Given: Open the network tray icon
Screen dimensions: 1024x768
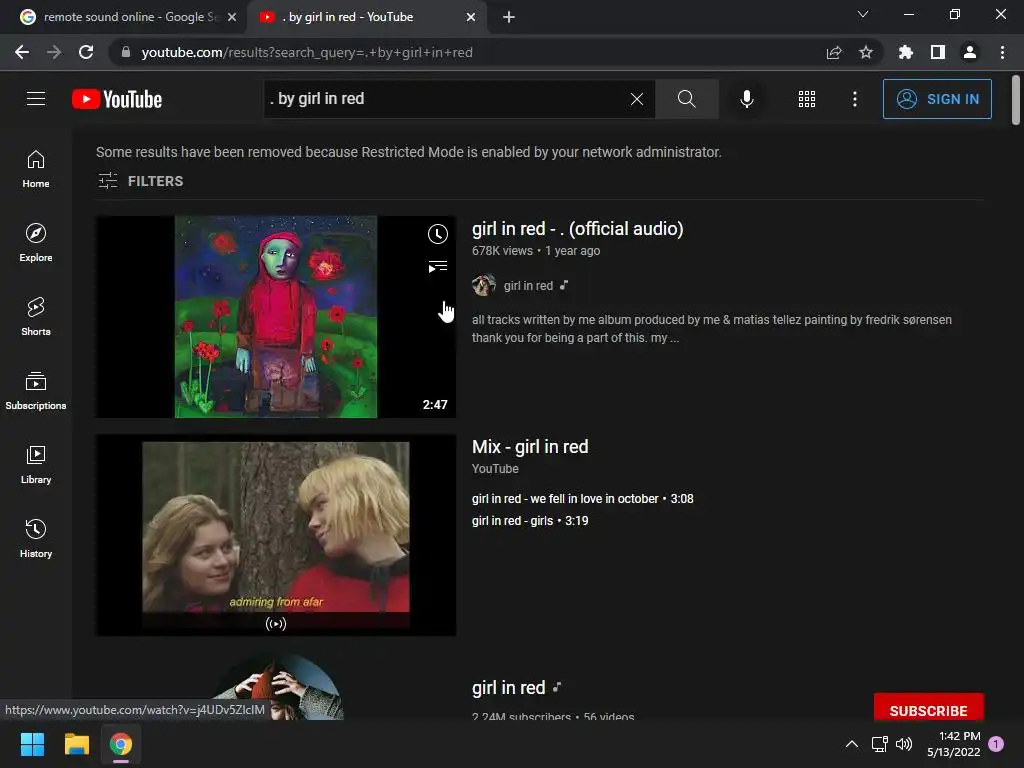Looking at the screenshot, I should tap(879, 744).
